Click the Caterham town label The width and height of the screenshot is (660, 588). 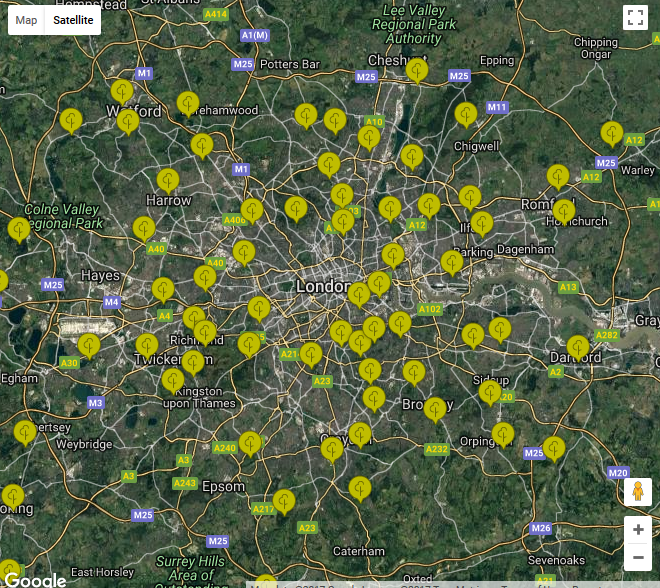359,551
